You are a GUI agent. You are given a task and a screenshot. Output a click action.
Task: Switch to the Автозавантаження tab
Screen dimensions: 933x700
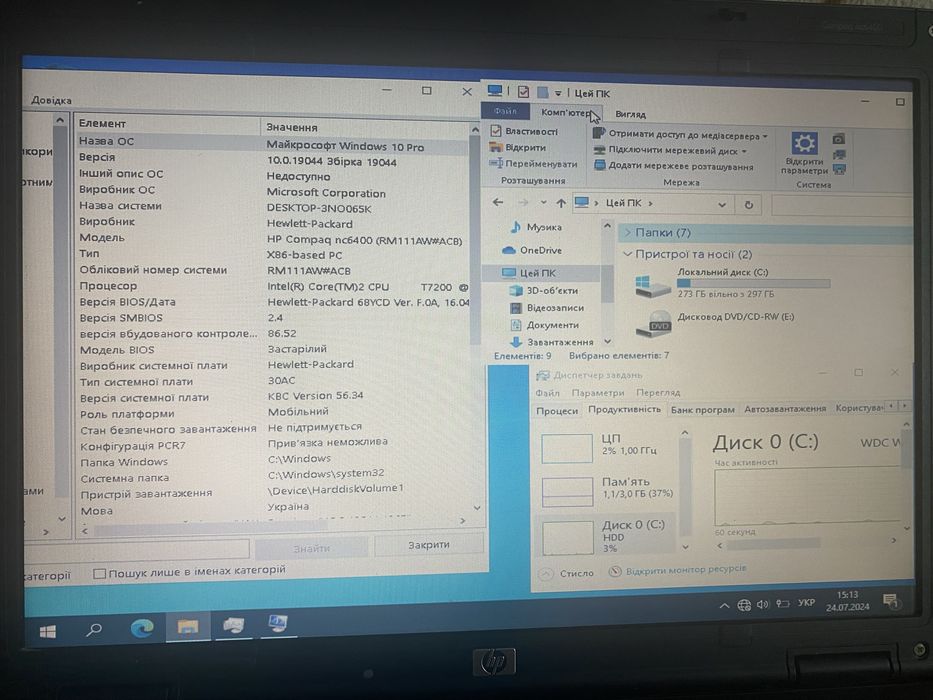point(784,409)
